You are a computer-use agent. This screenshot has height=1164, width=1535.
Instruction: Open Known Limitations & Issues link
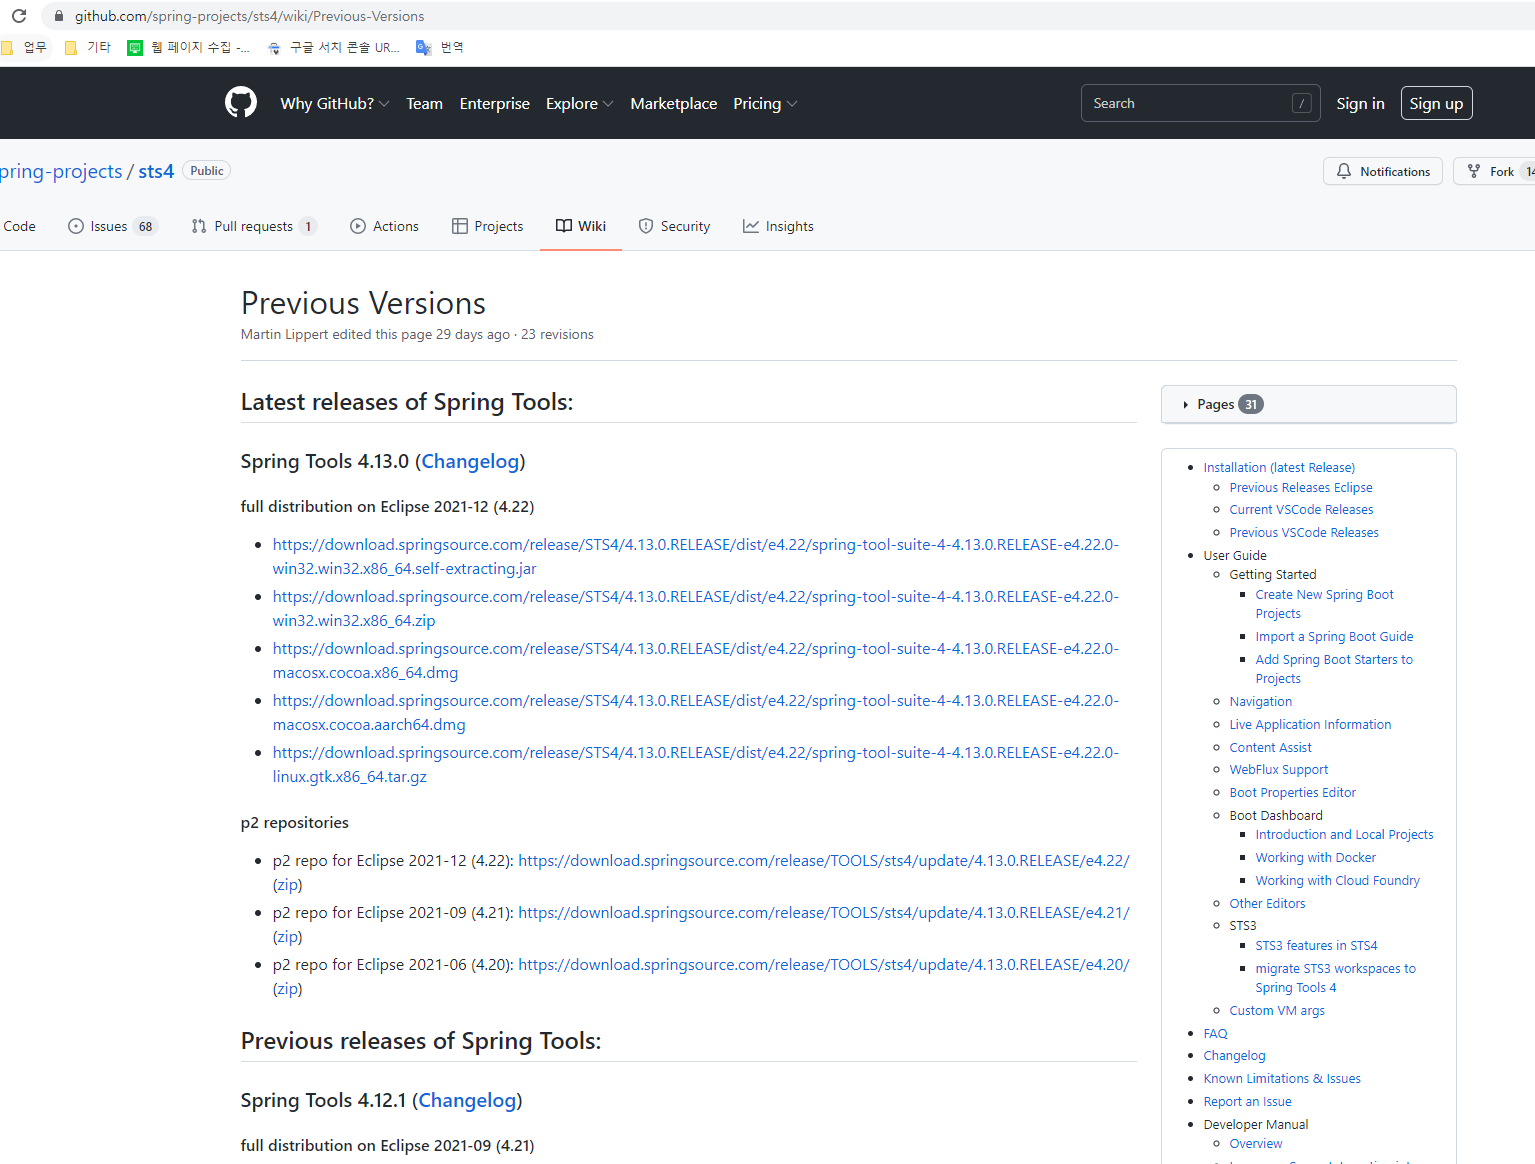pos(1282,1078)
